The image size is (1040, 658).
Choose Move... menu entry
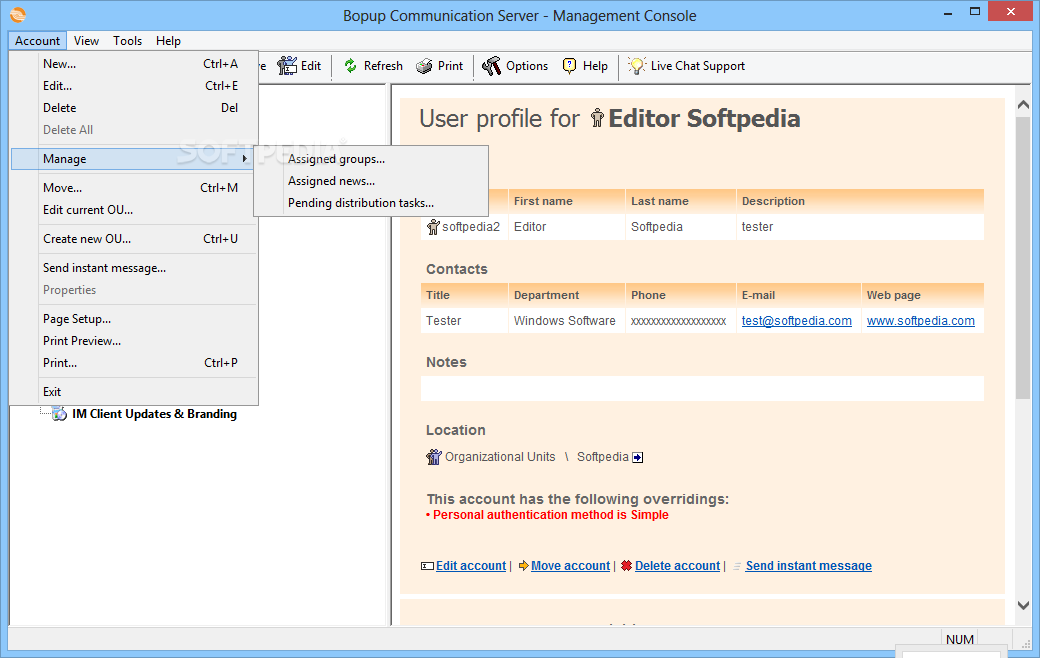(x=134, y=188)
